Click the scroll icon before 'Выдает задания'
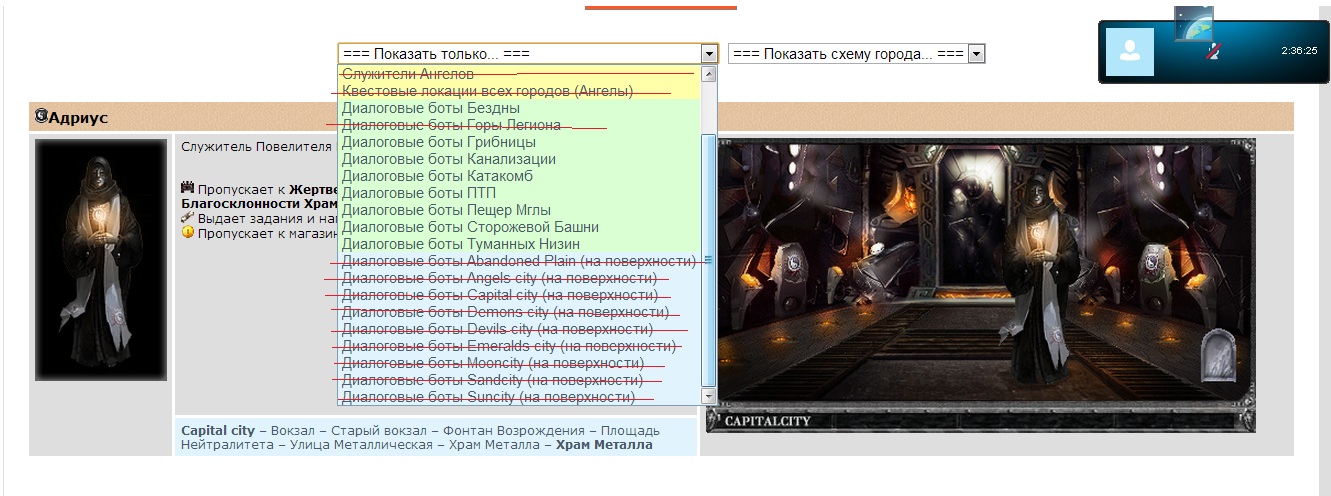 click(187, 217)
